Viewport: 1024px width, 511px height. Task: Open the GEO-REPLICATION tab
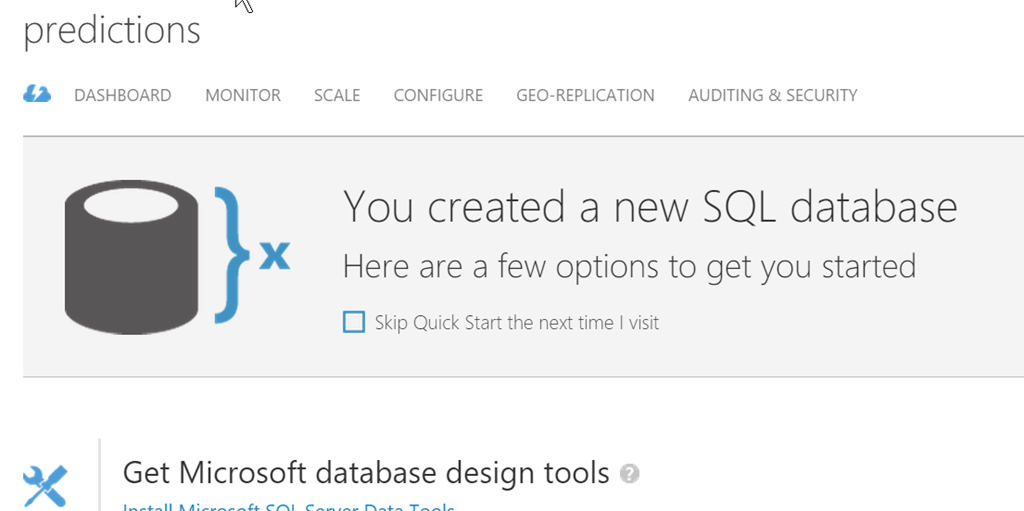585,95
